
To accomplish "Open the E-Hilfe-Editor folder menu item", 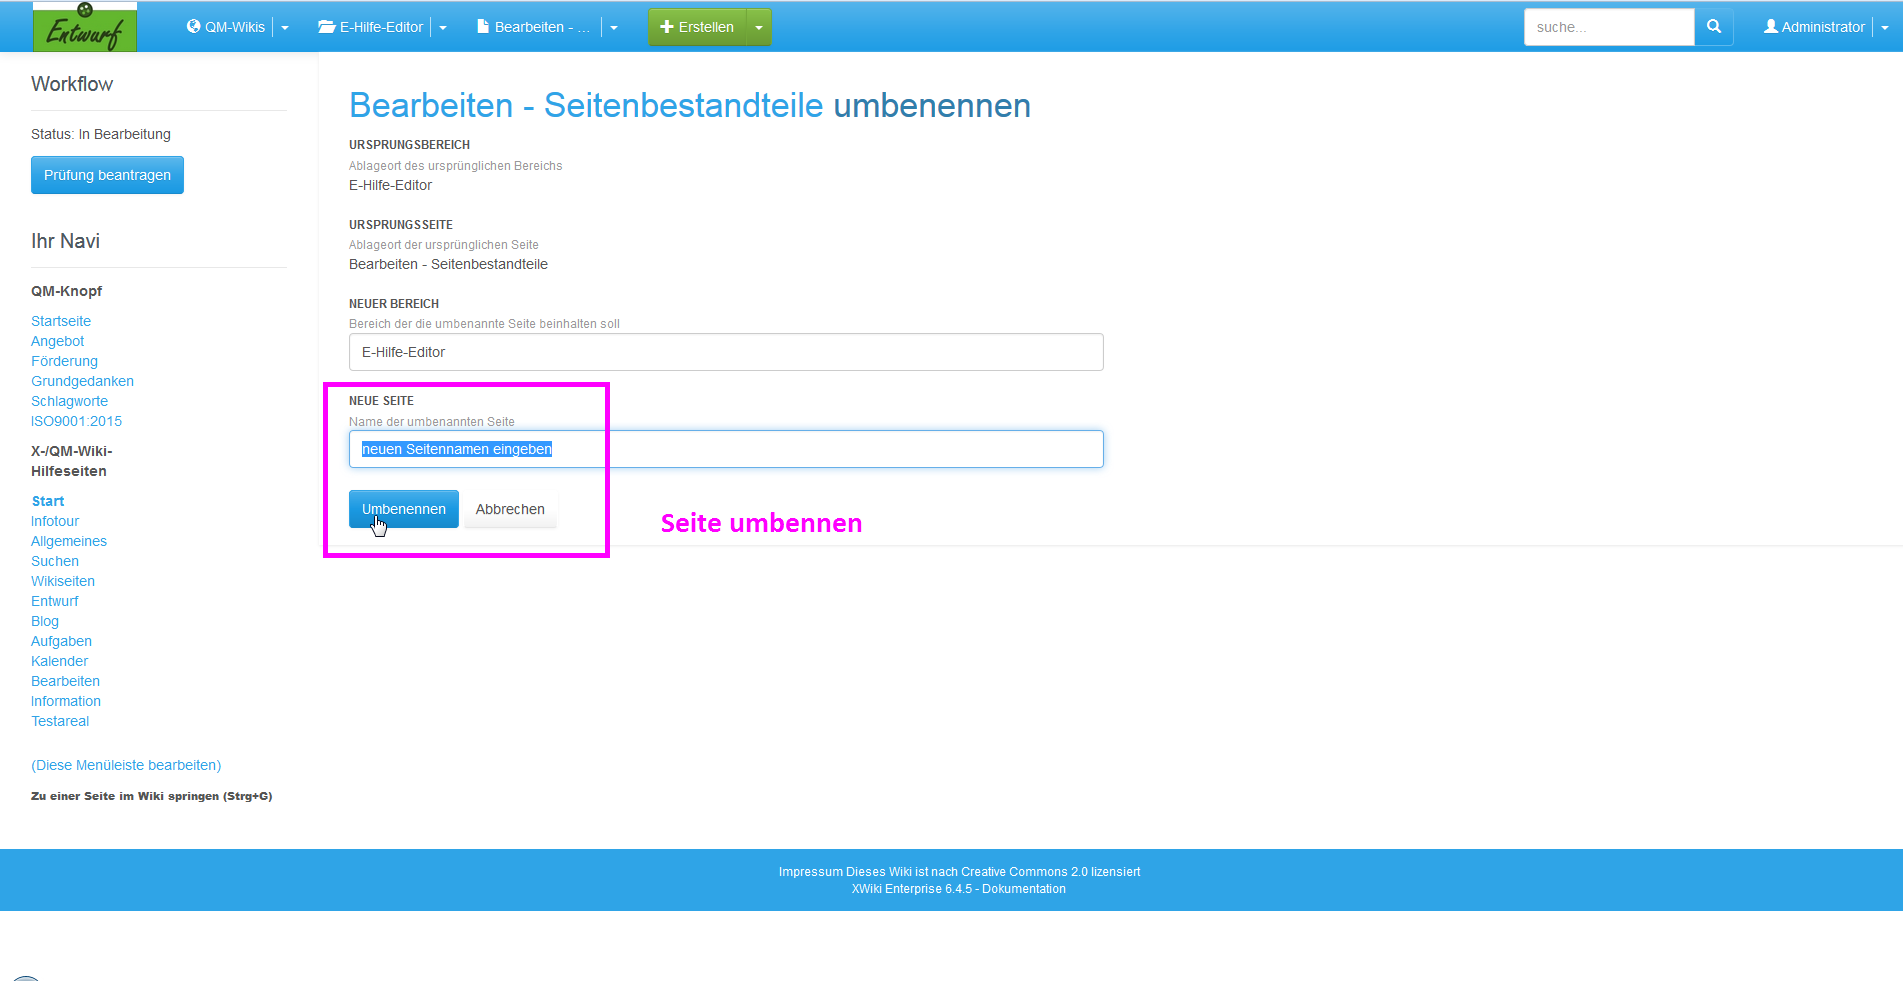I will tap(371, 27).
